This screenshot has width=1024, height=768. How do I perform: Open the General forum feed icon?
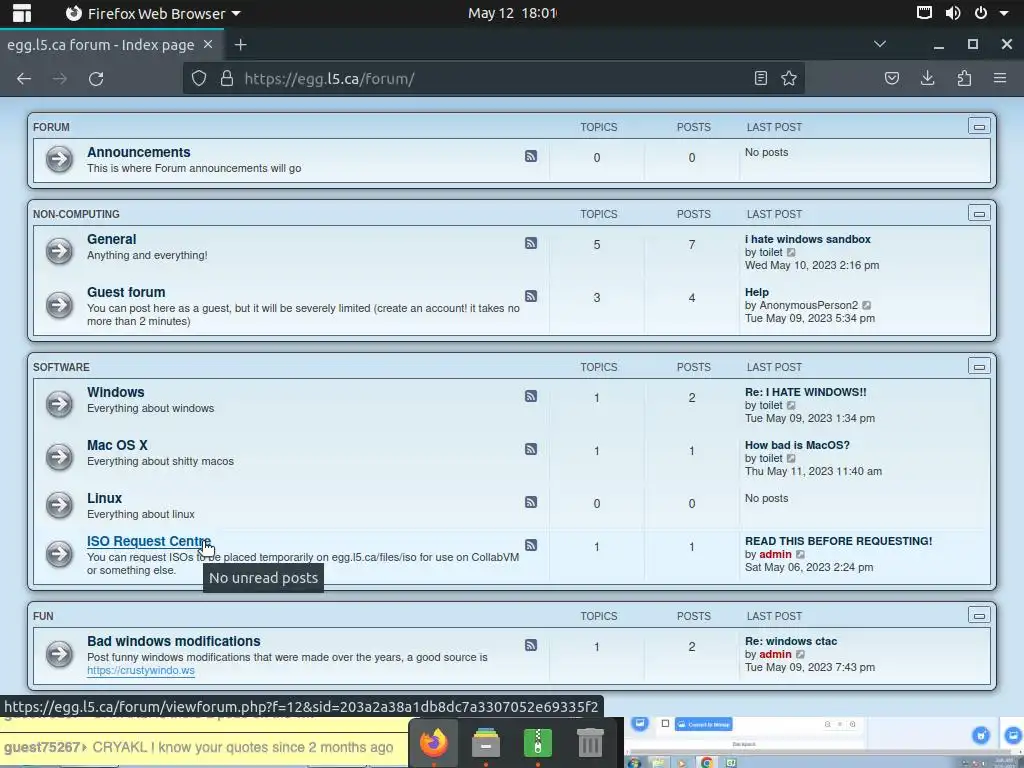(531, 243)
